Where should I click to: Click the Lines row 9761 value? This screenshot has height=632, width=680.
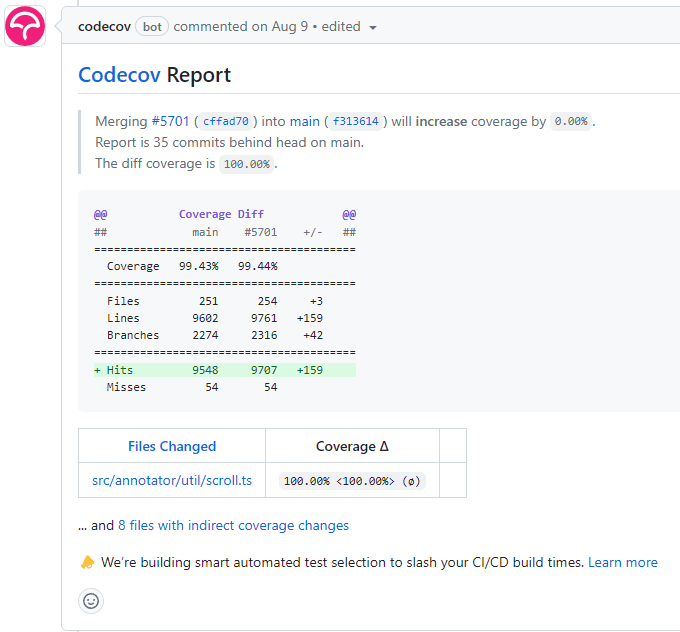point(264,318)
